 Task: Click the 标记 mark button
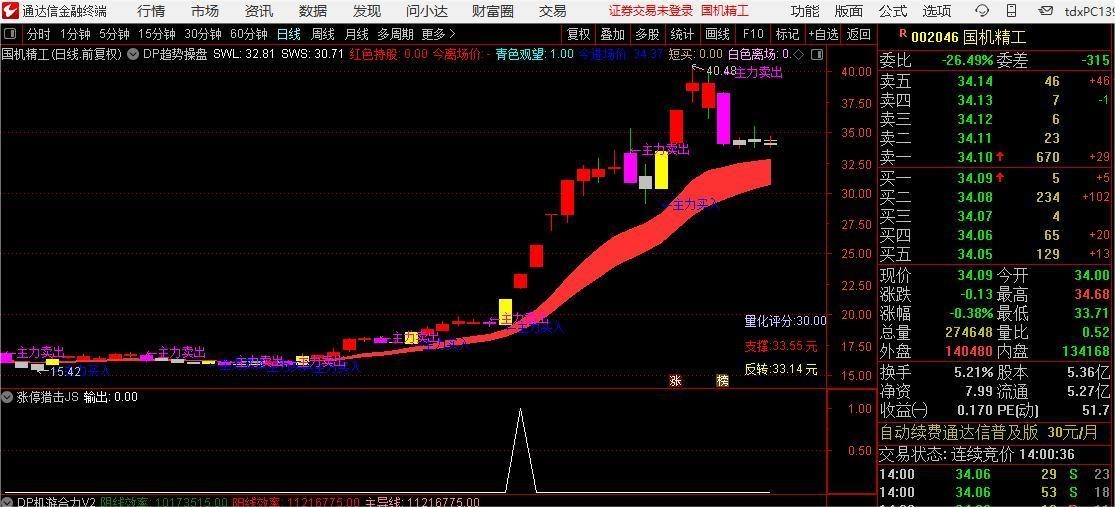coord(787,33)
